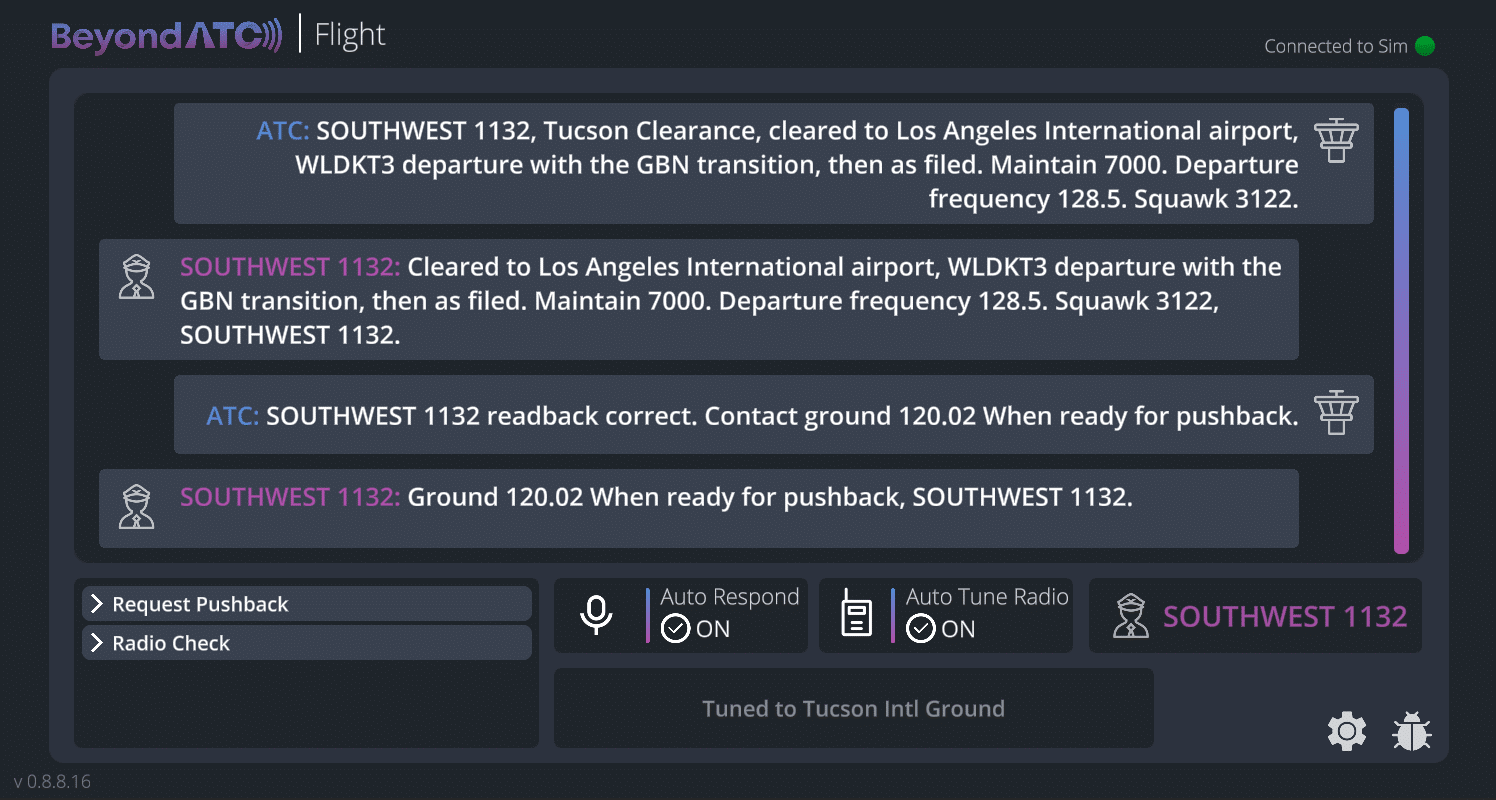The height and width of the screenshot is (800, 1496).
Task: Toggle Auto Respond off
Action: [676, 629]
